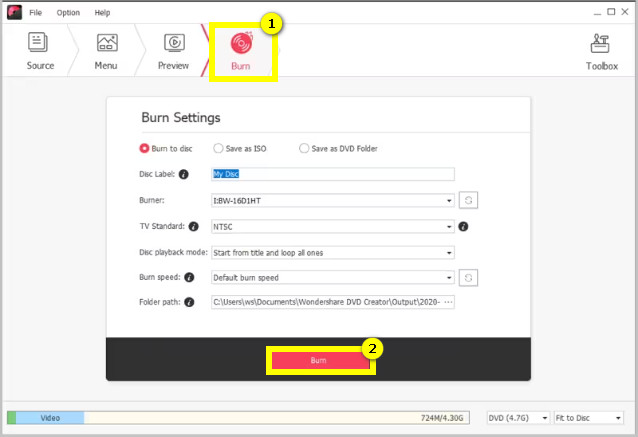Show info for Burn speed
Viewport: 638px width, 437px height.
189,277
